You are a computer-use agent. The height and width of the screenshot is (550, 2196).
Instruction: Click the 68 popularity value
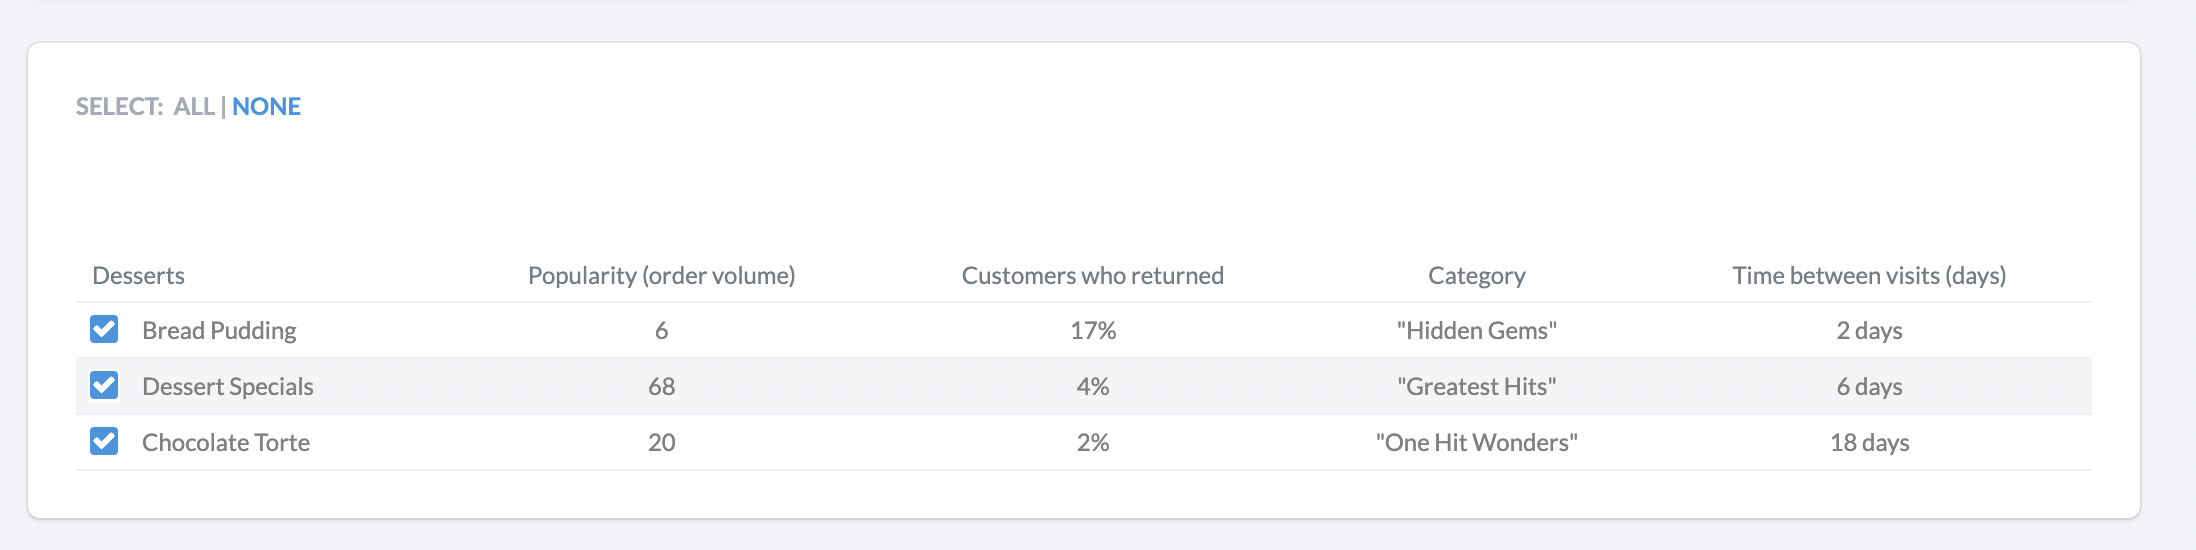[661, 386]
